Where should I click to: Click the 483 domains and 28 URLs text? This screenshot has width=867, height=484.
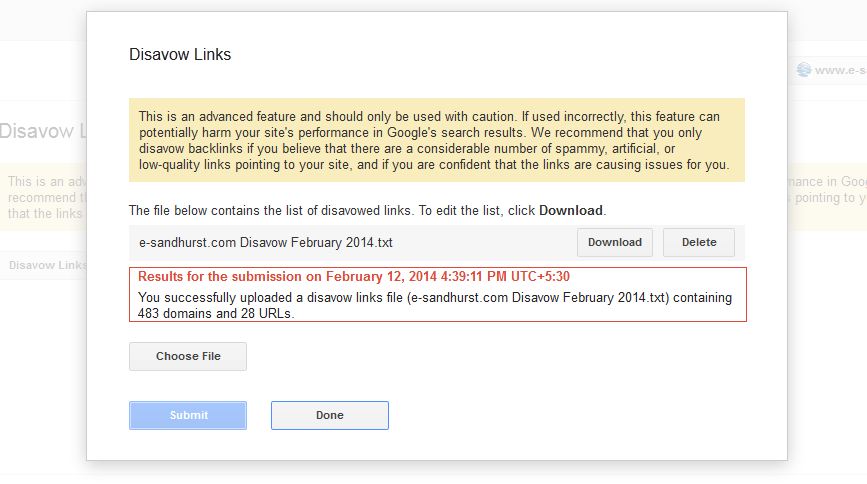[216, 314]
